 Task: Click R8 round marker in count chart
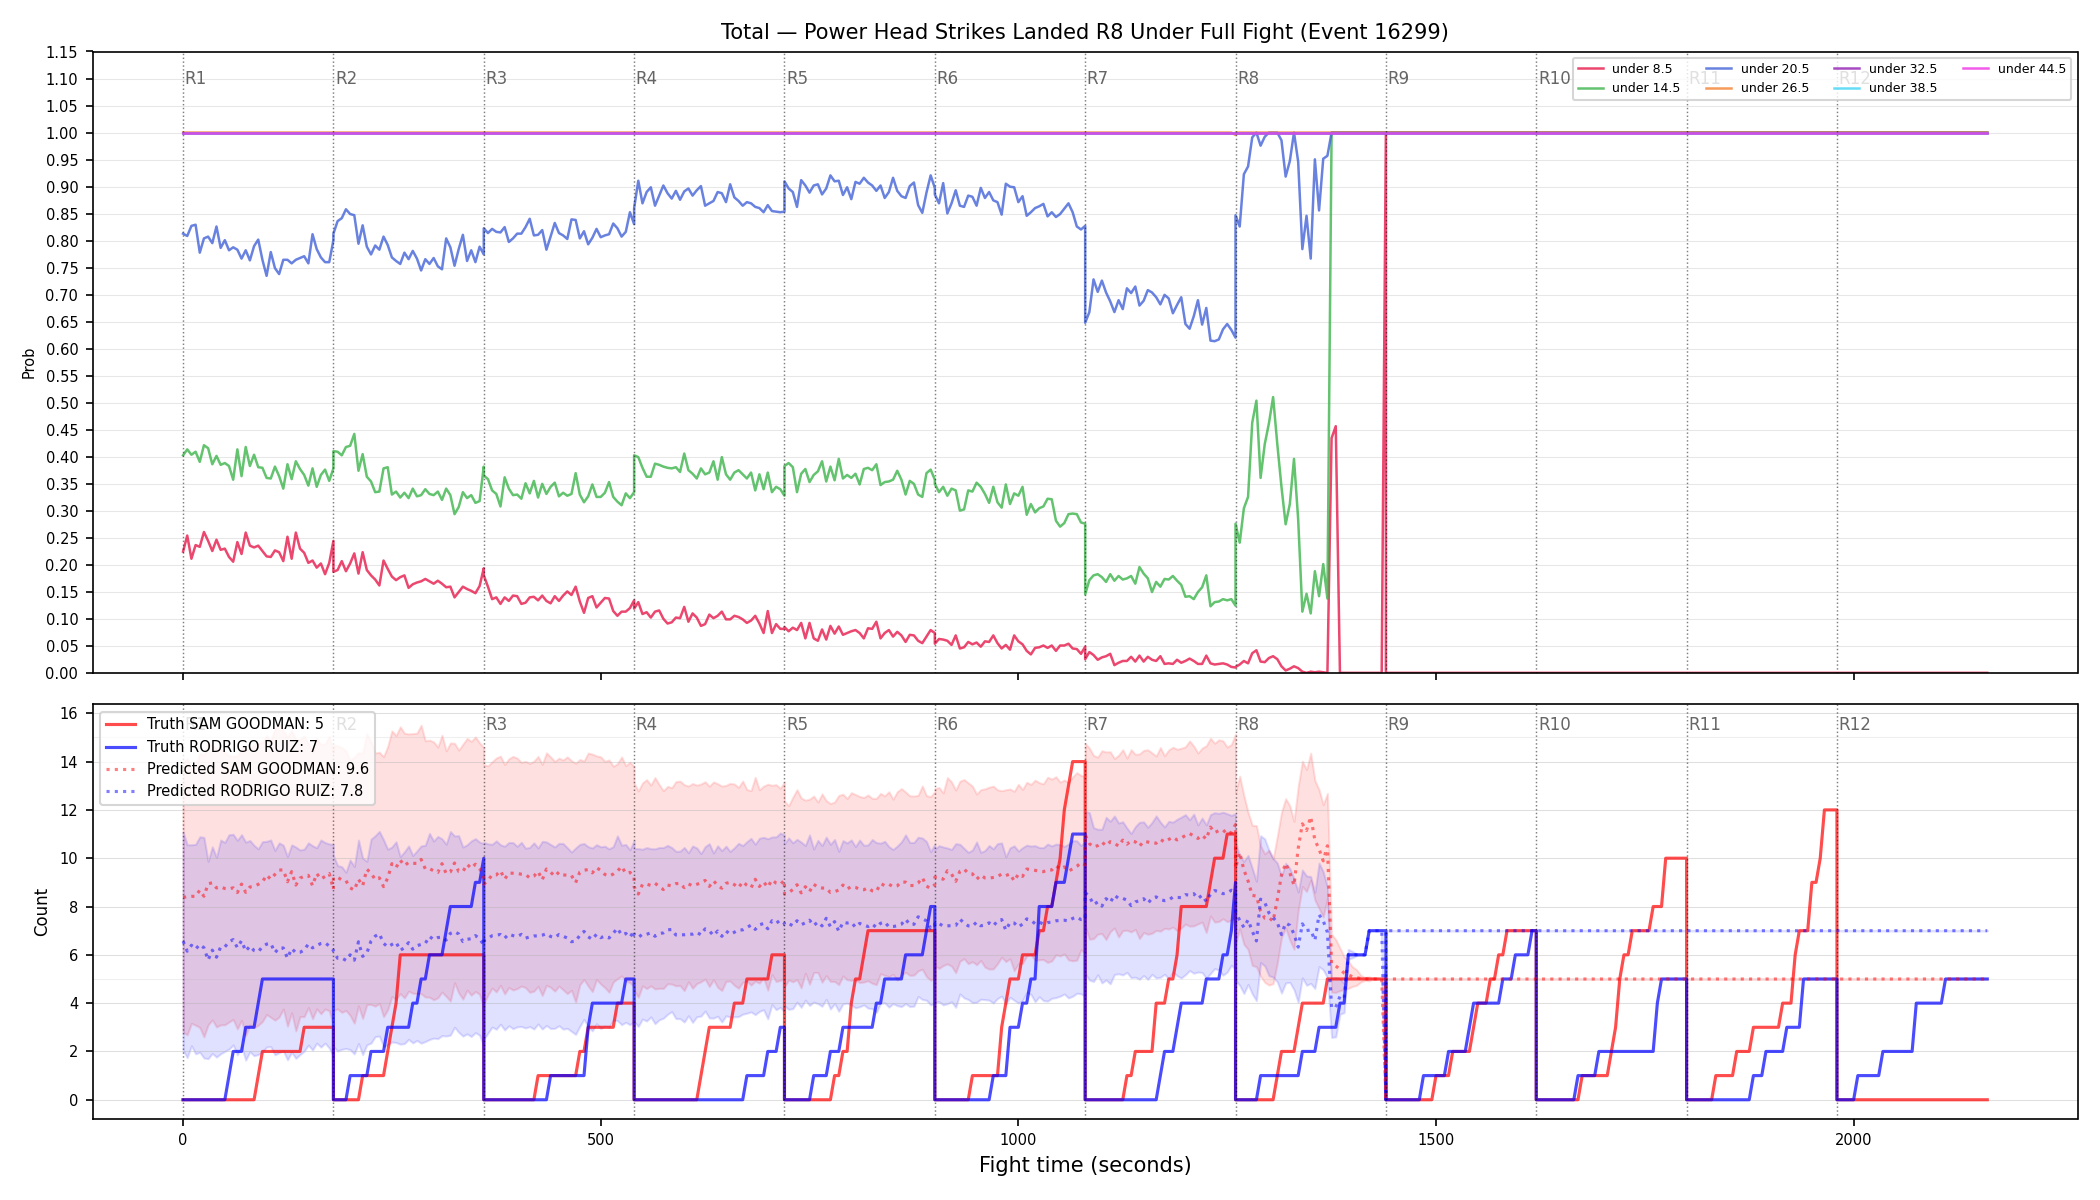pos(1248,724)
